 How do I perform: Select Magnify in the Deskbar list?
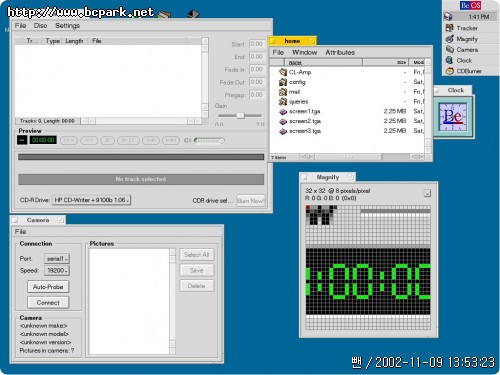click(x=471, y=39)
